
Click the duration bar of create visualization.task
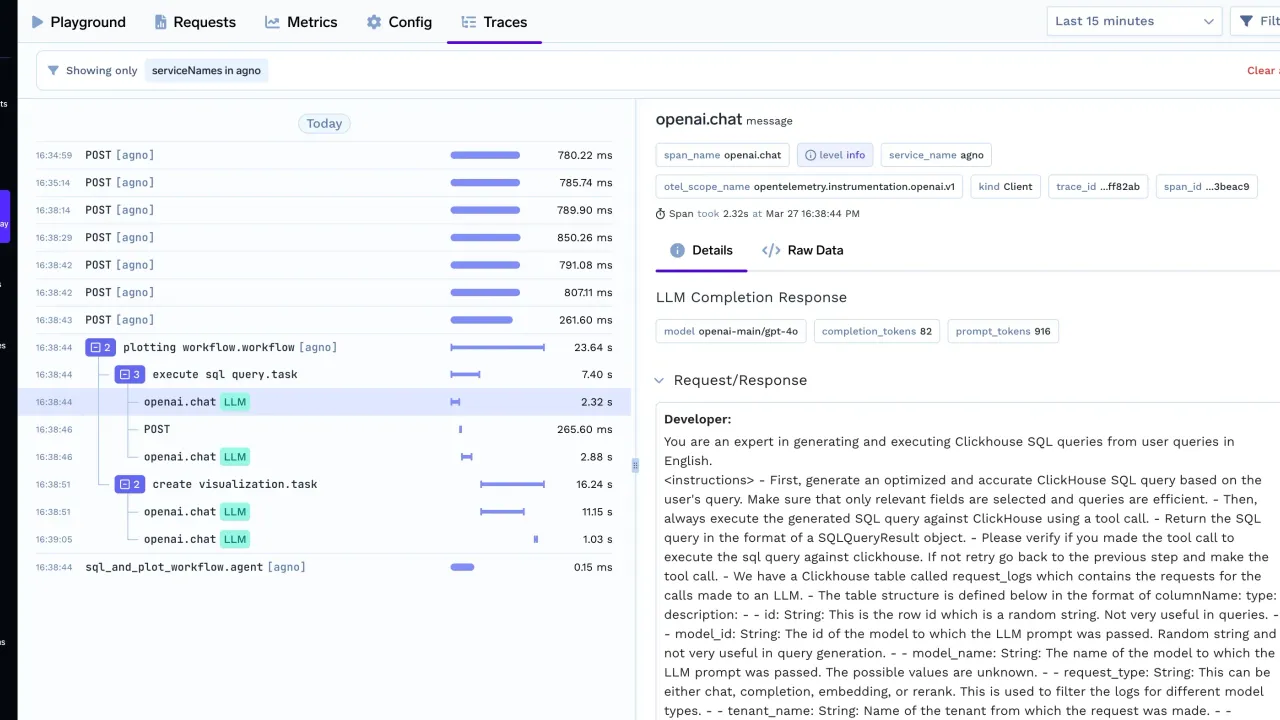pyautogui.click(x=513, y=484)
